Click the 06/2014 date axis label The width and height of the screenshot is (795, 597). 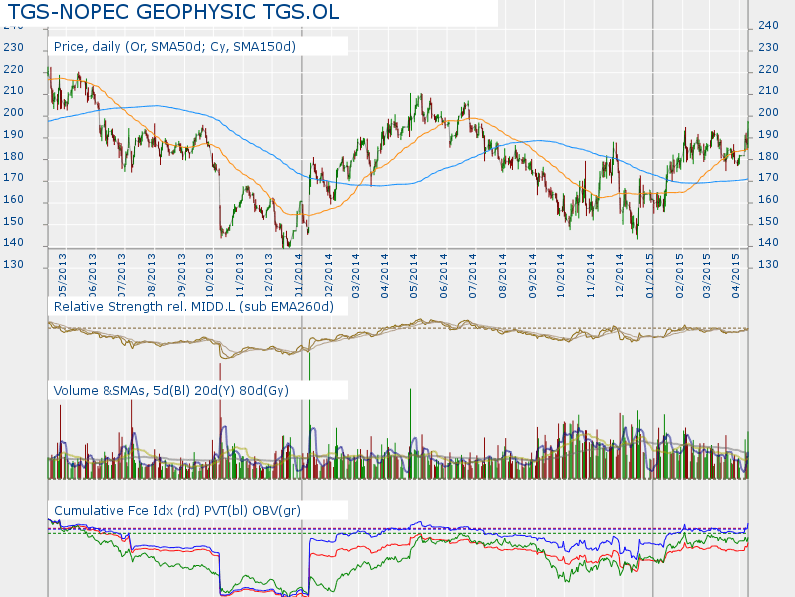click(444, 275)
